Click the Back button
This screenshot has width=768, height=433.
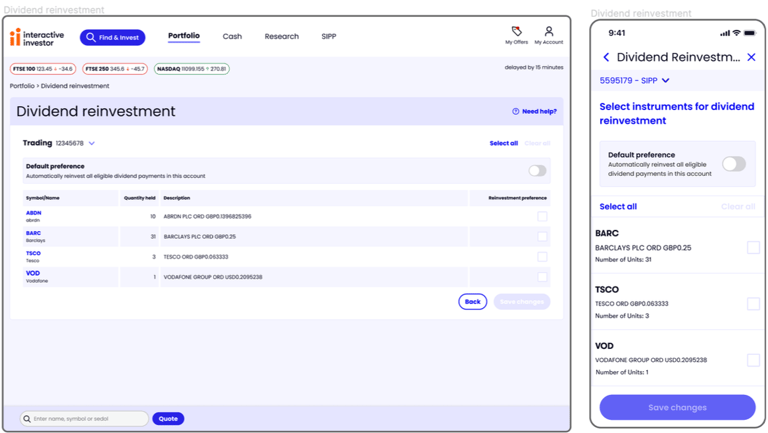tap(473, 302)
